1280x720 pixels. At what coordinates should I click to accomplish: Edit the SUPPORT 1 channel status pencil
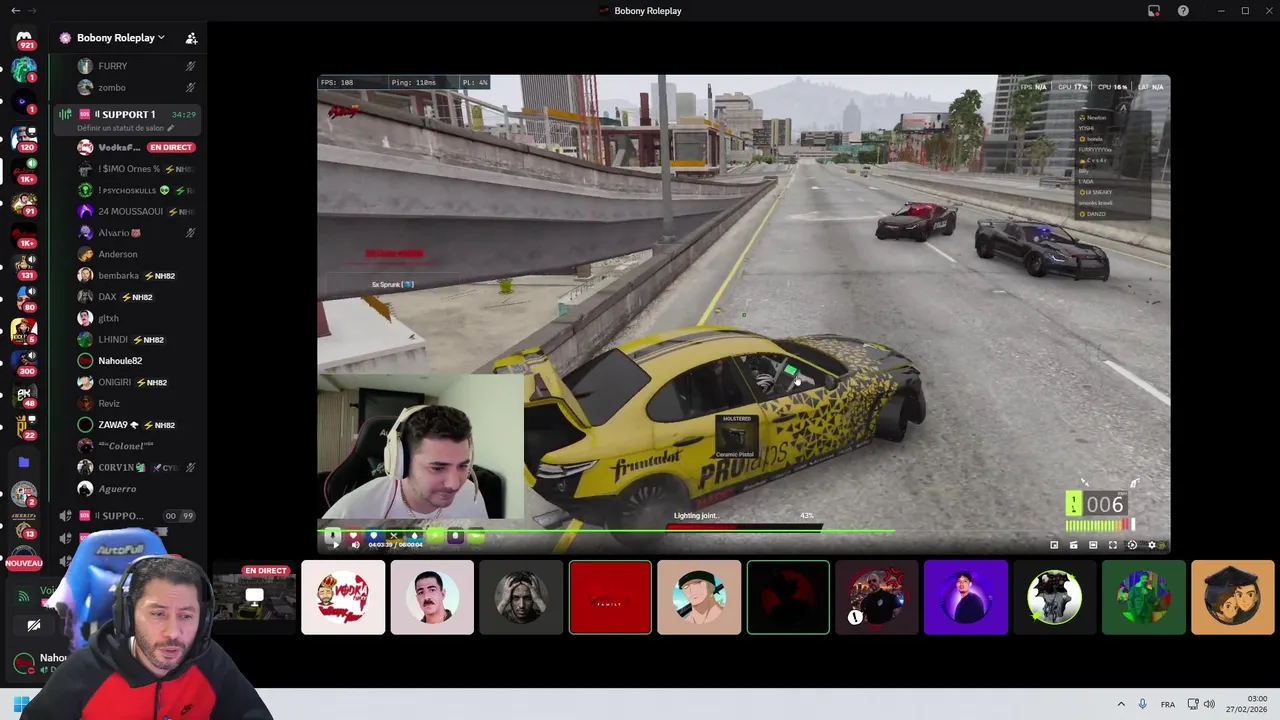click(171, 128)
